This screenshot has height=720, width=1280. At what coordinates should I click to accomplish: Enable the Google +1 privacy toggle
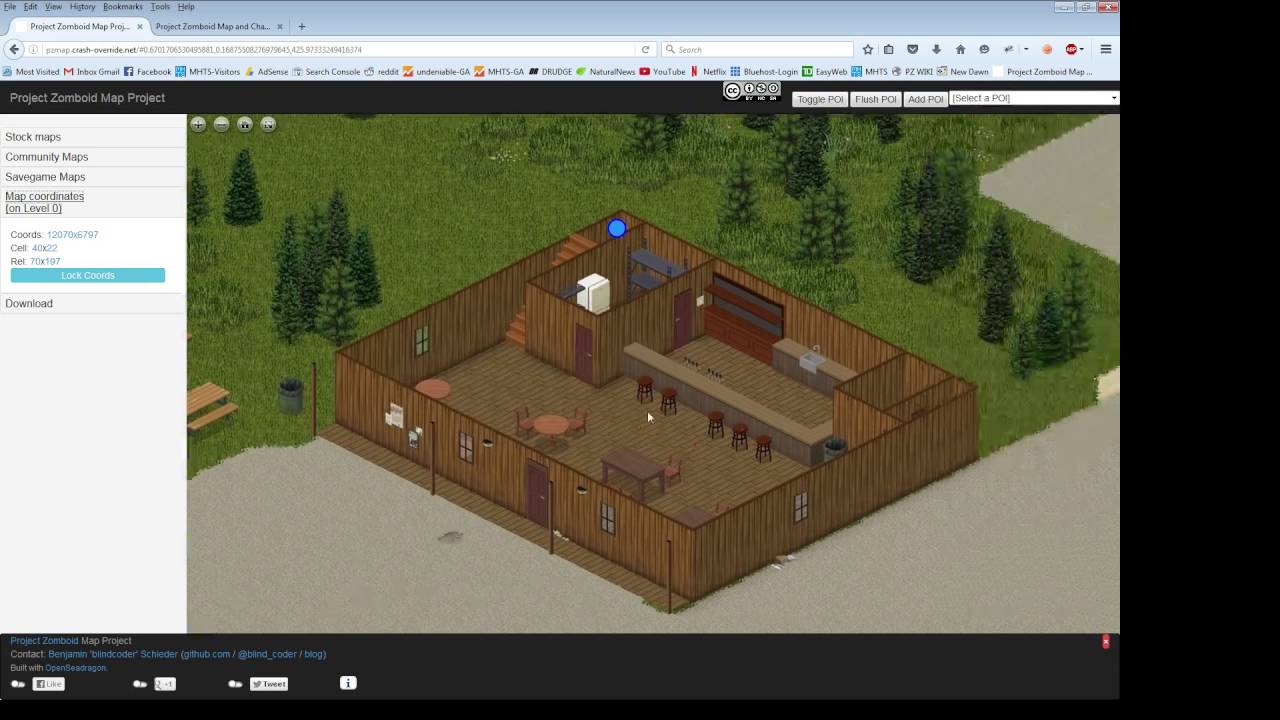tap(140, 684)
